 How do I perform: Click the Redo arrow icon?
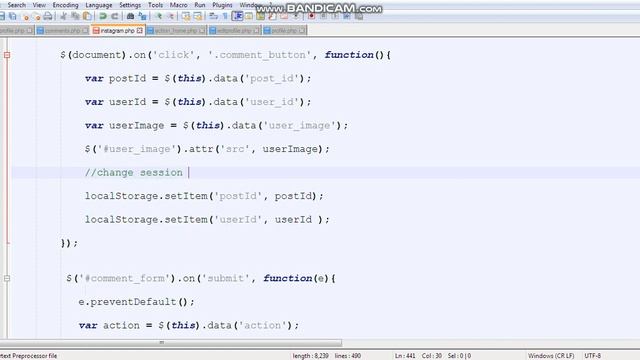(115, 16)
